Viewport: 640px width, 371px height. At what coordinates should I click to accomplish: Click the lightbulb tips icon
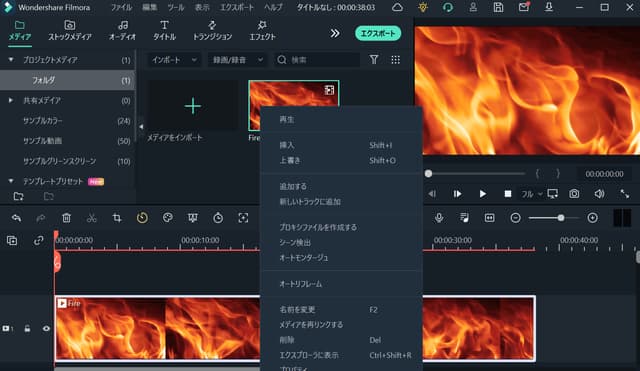tap(423, 7)
